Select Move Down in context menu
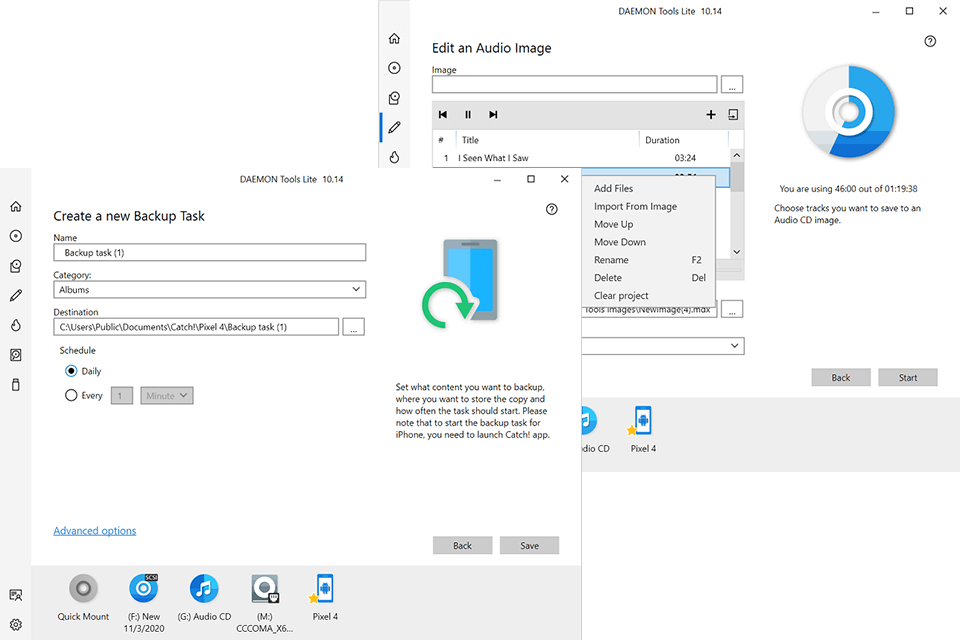 pyautogui.click(x=648, y=242)
